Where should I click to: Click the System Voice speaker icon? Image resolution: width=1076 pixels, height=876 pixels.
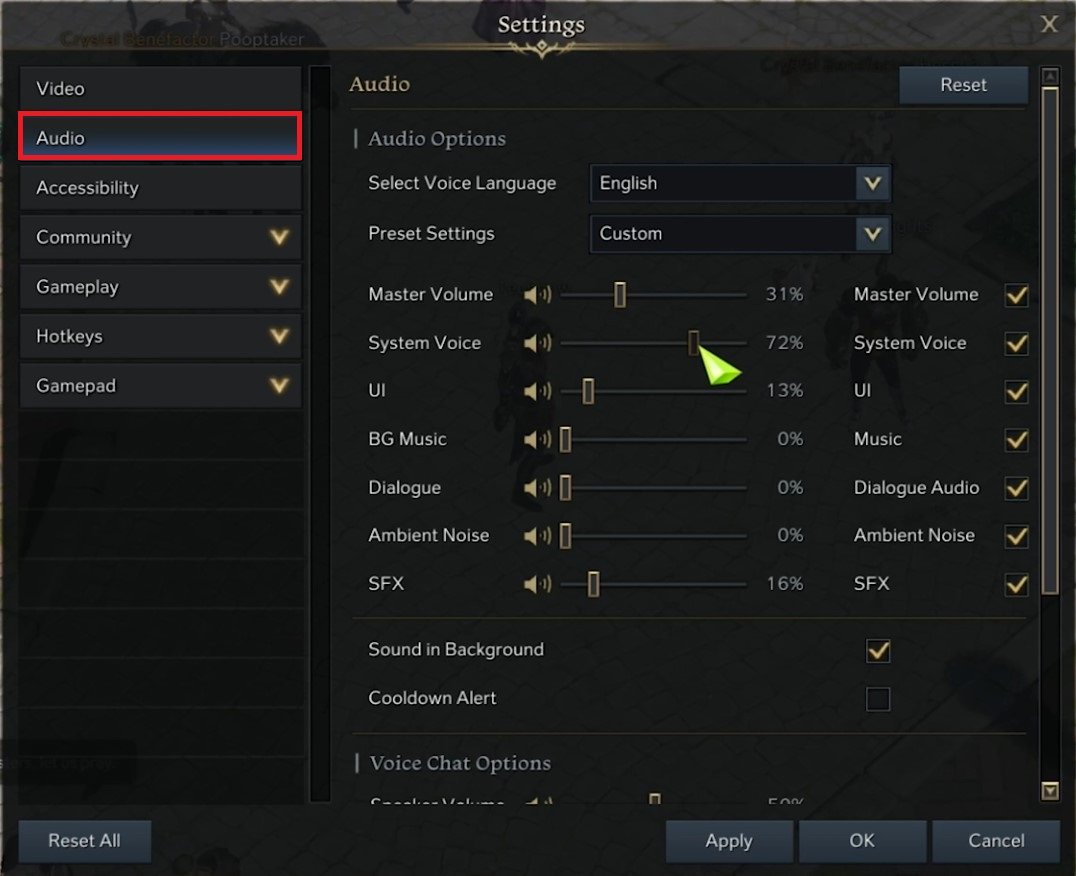click(x=537, y=343)
